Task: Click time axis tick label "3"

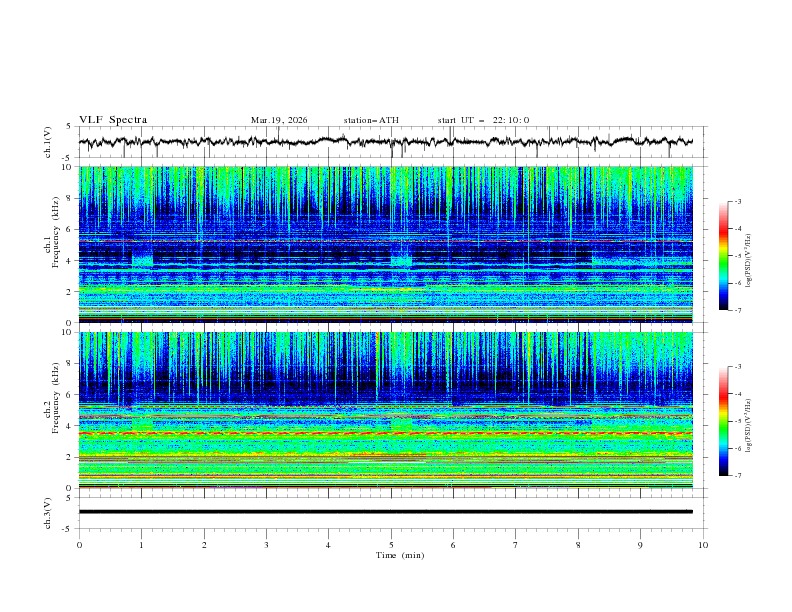Action: (x=266, y=545)
